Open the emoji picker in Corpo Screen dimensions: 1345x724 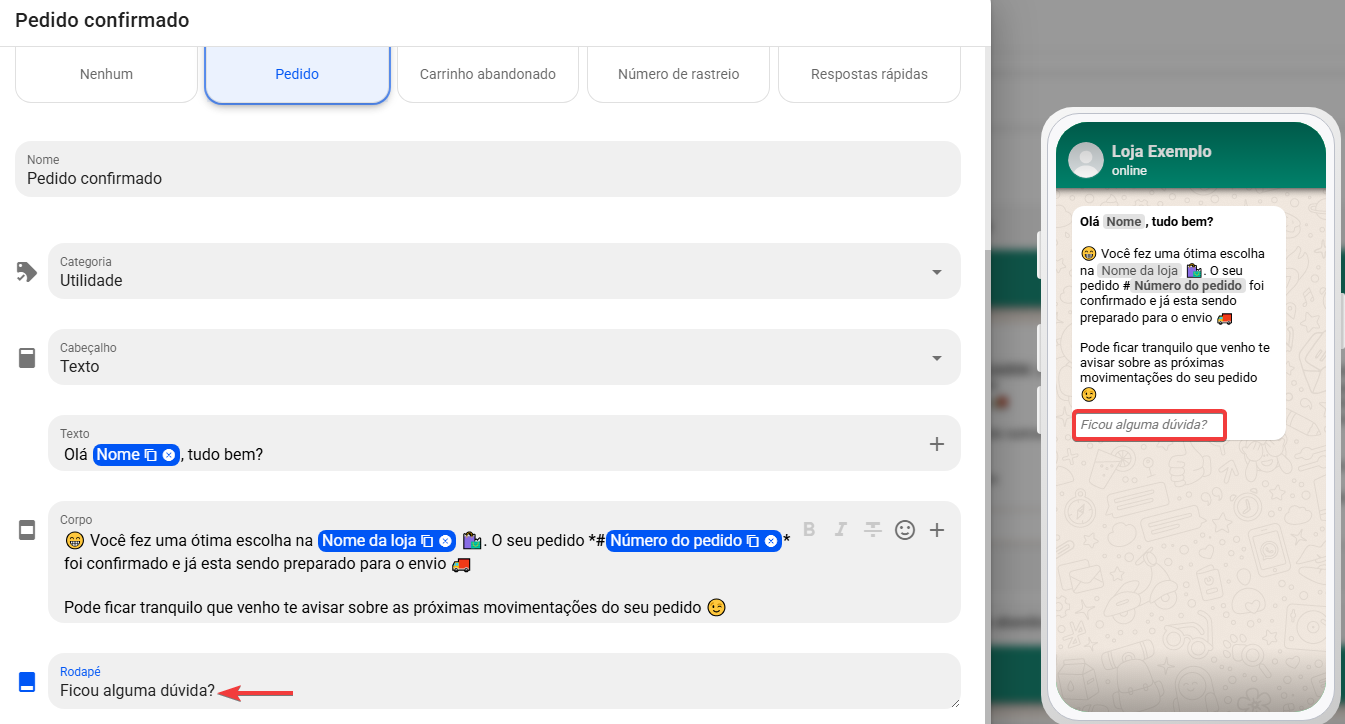905,530
